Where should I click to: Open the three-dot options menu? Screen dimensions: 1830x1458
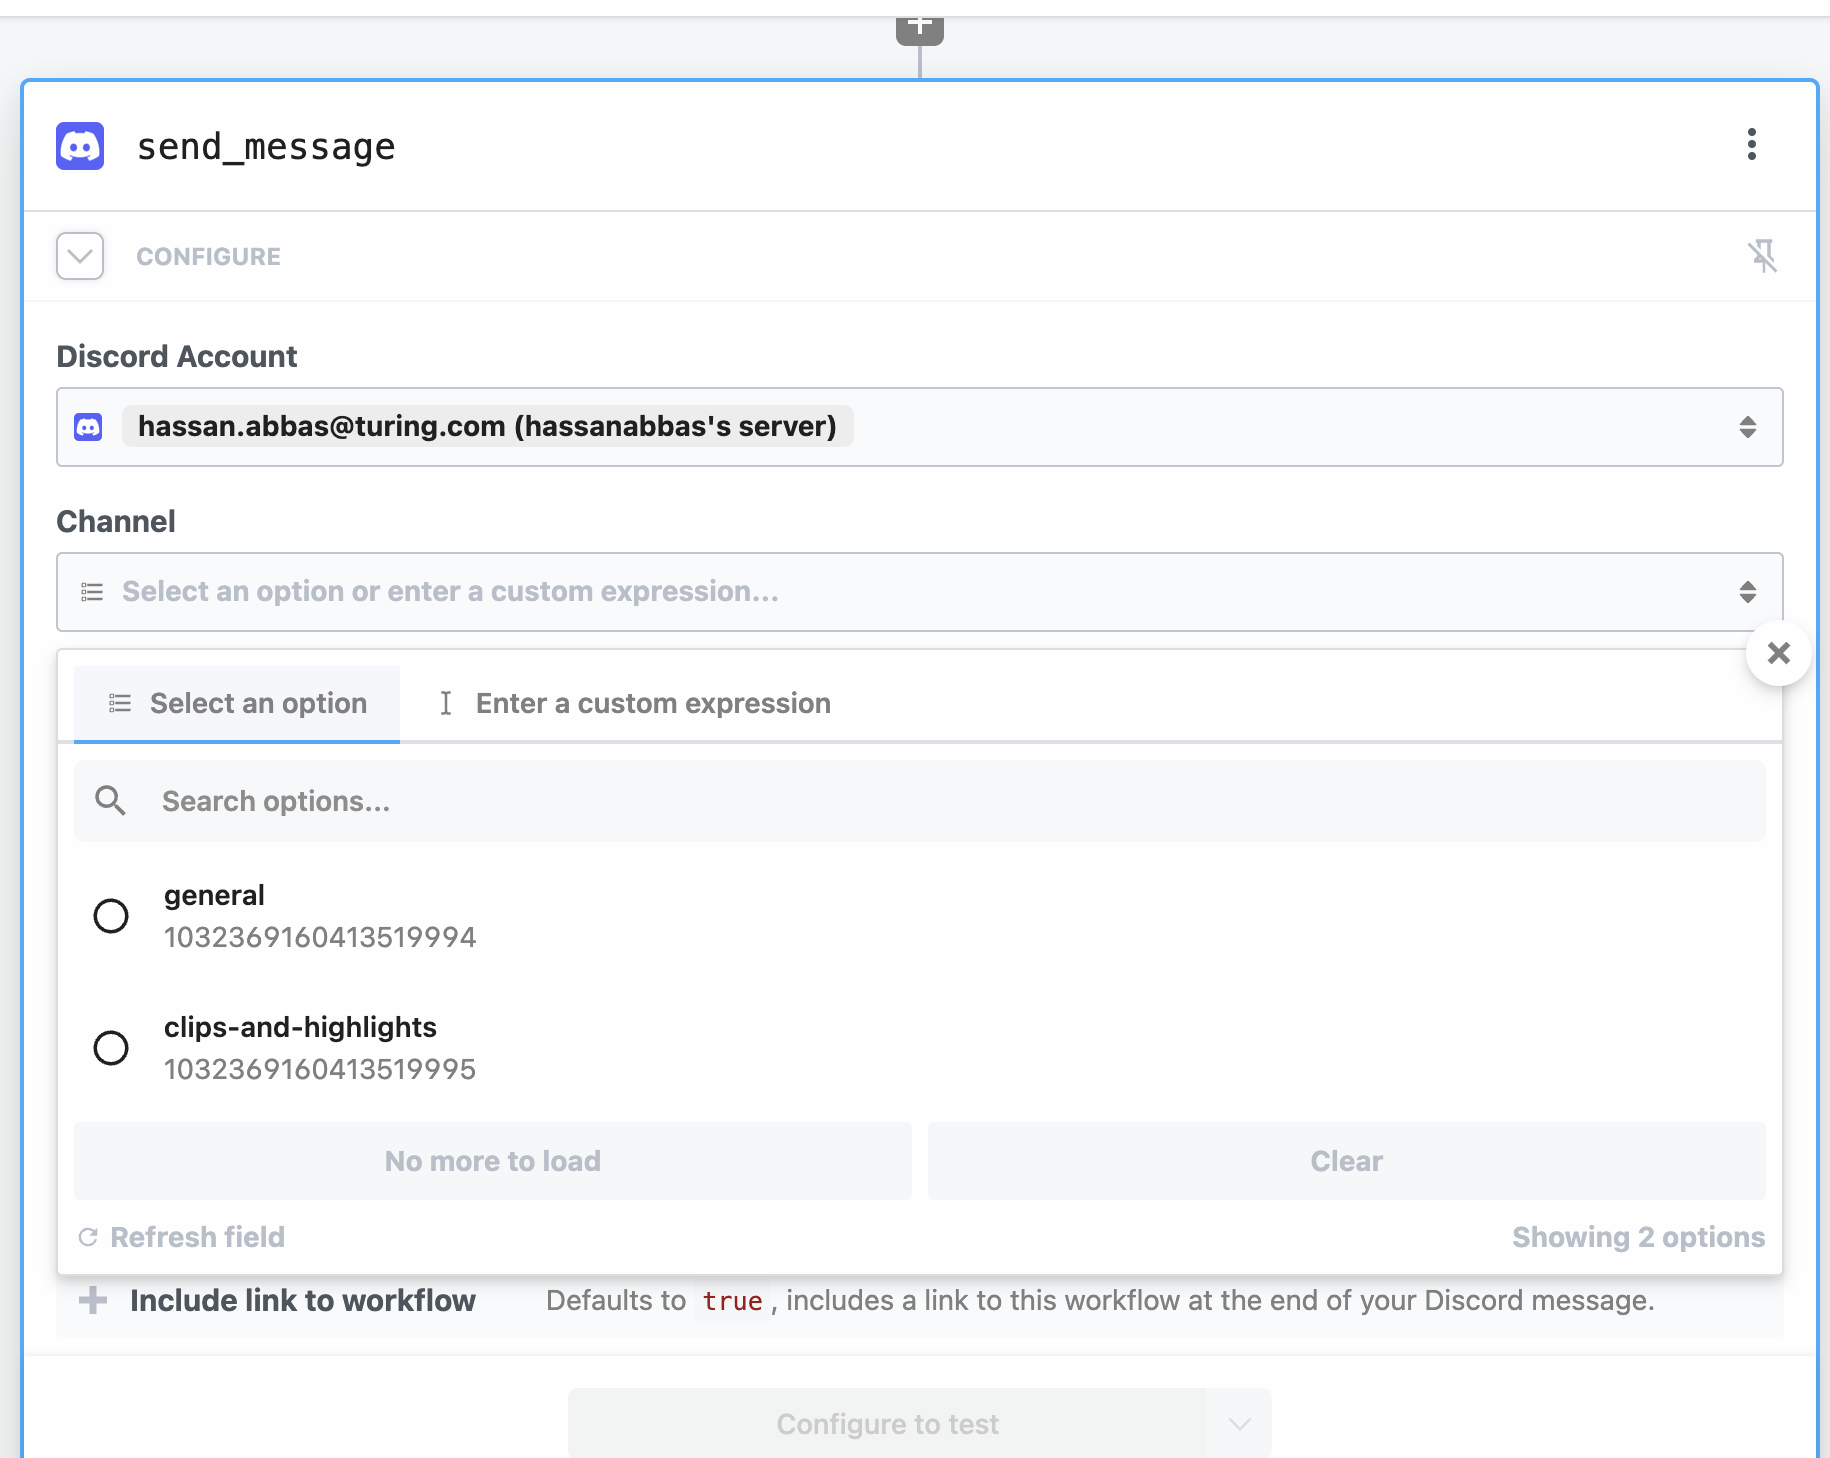(1751, 145)
